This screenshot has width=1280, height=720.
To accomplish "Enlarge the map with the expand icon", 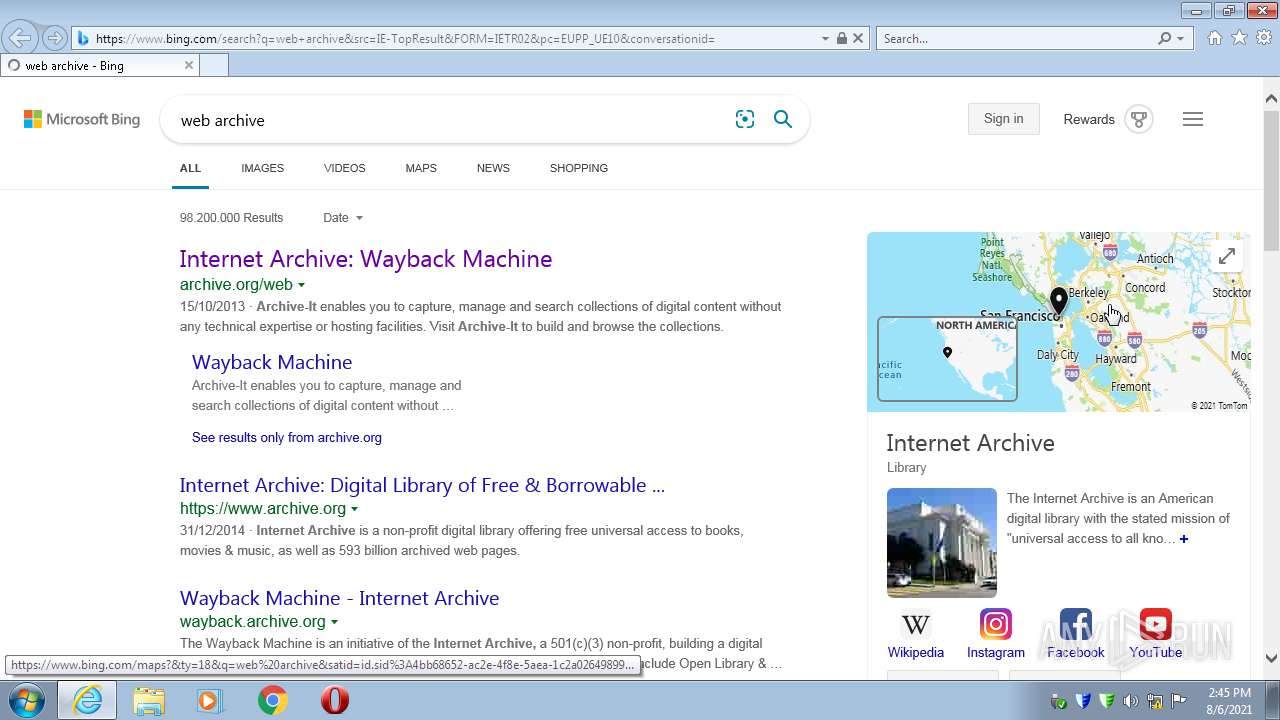I will [x=1227, y=256].
